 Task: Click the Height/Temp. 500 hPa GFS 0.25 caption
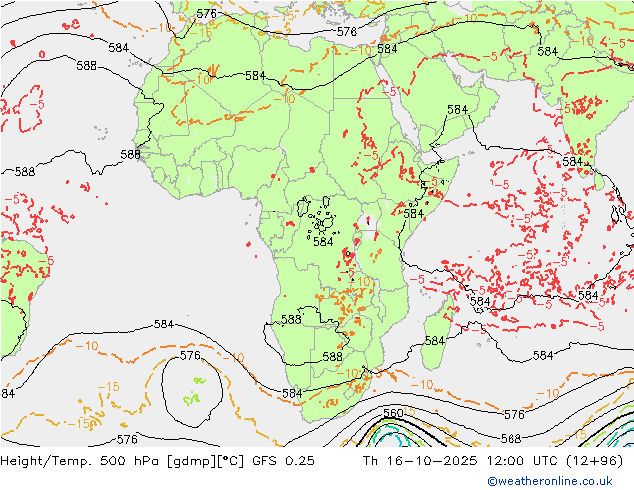[x=157, y=461]
